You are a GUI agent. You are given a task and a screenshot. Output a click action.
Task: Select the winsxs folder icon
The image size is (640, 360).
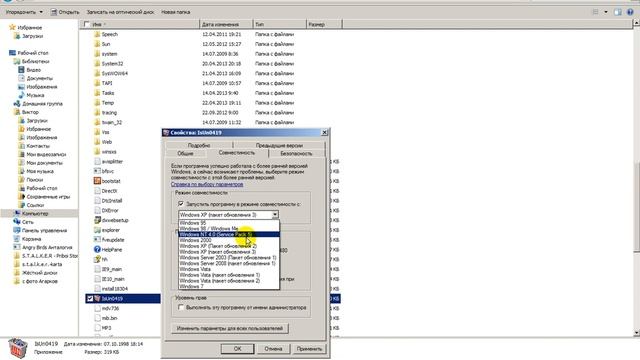(x=97, y=152)
